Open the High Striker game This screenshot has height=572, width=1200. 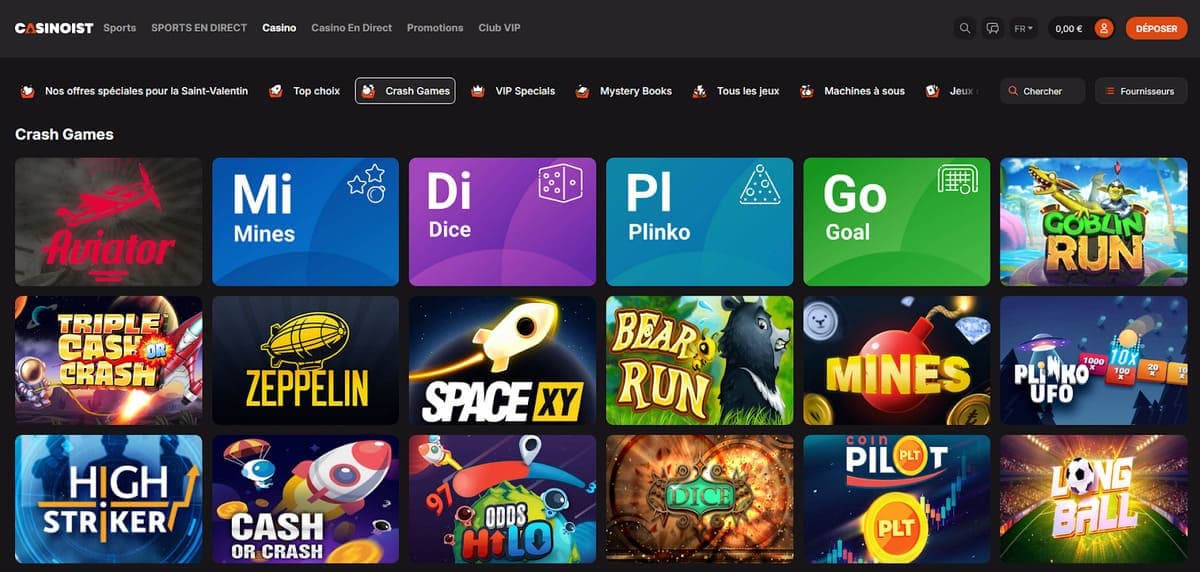click(108, 499)
